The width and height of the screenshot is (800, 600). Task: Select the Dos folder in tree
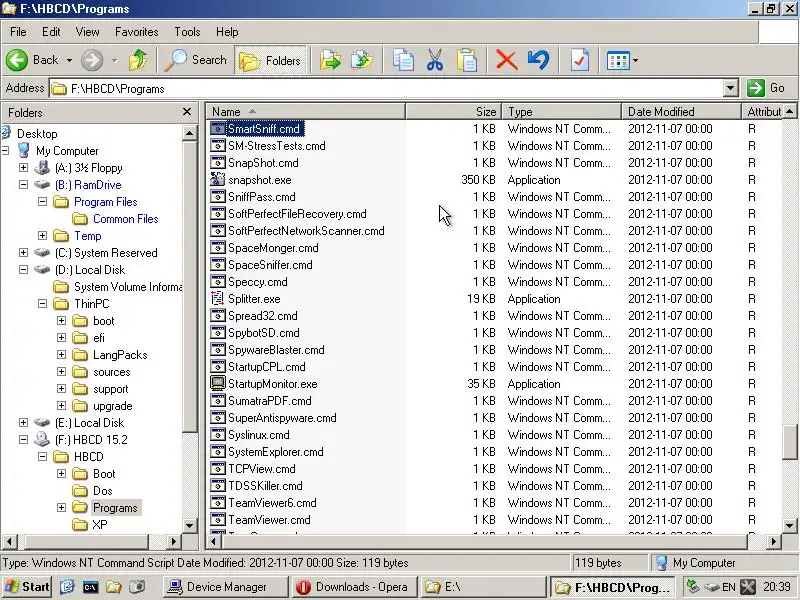pos(103,490)
